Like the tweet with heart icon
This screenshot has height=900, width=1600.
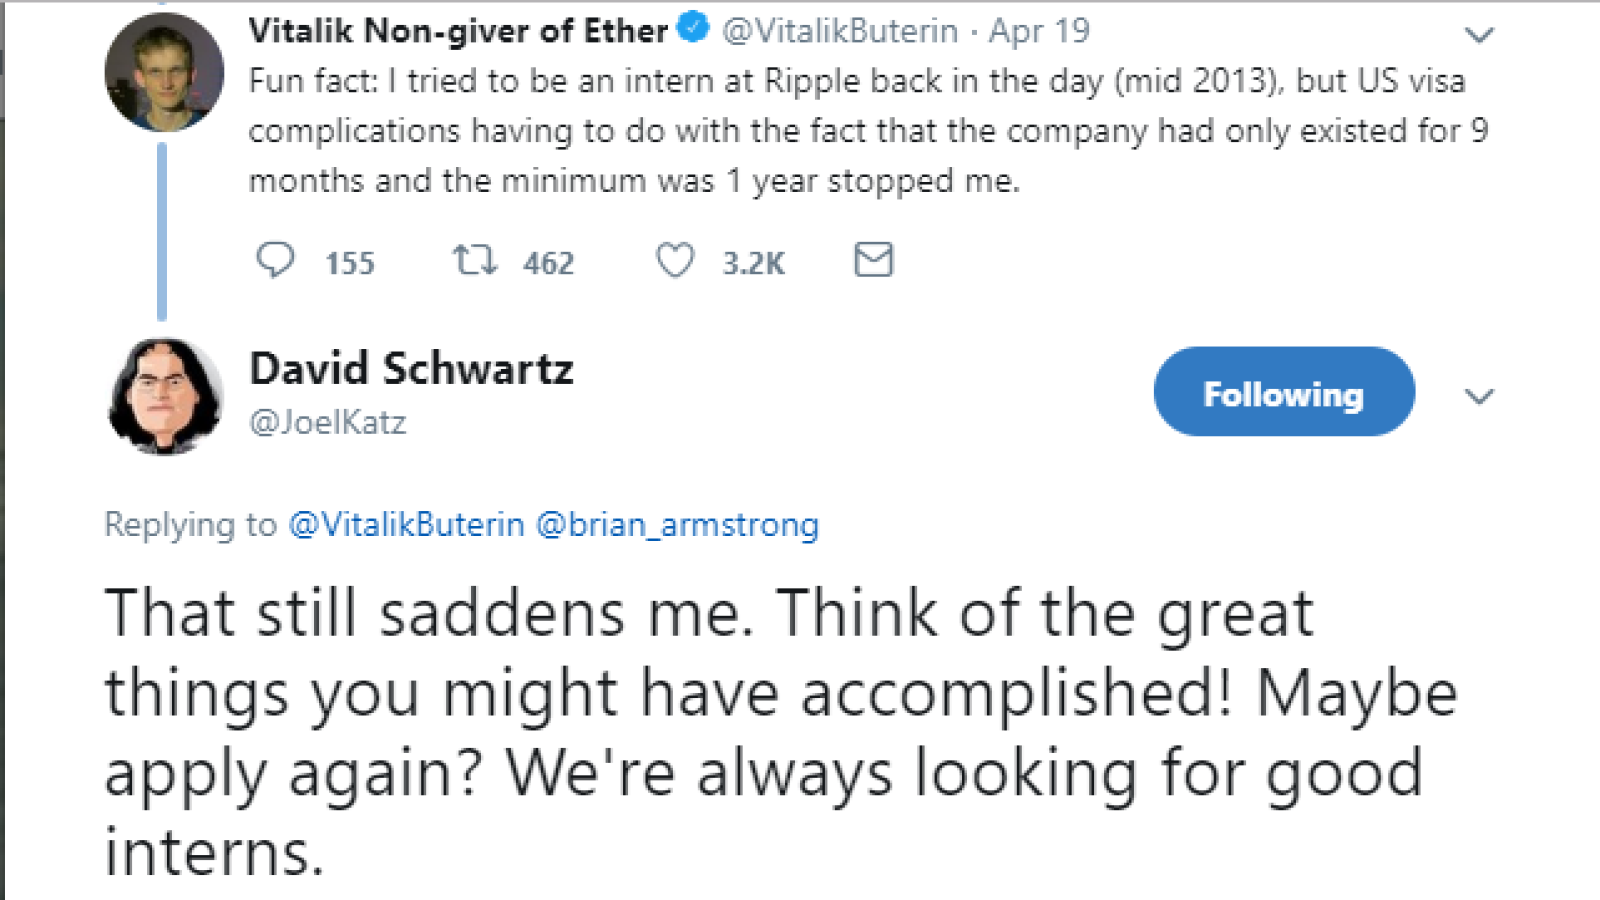[x=675, y=260]
